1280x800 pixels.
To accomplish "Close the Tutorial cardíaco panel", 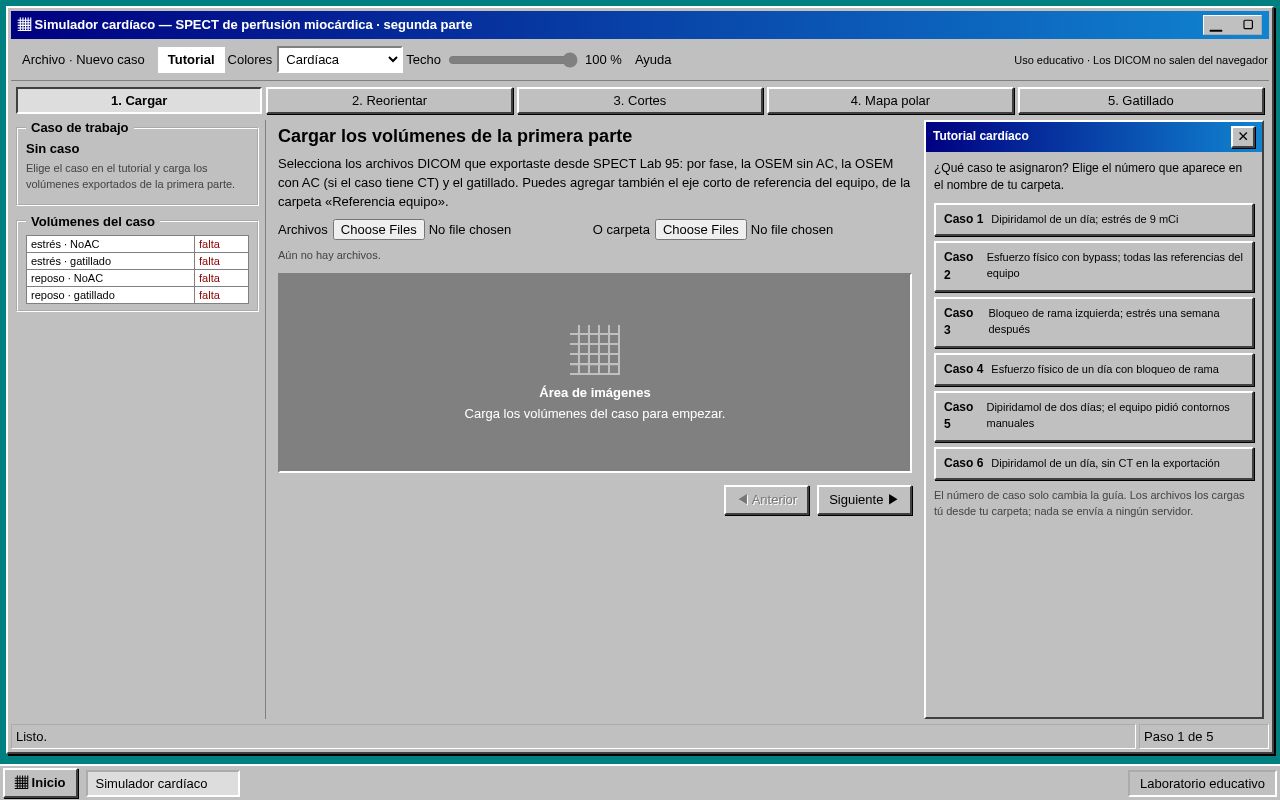I will click(x=1243, y=137).
